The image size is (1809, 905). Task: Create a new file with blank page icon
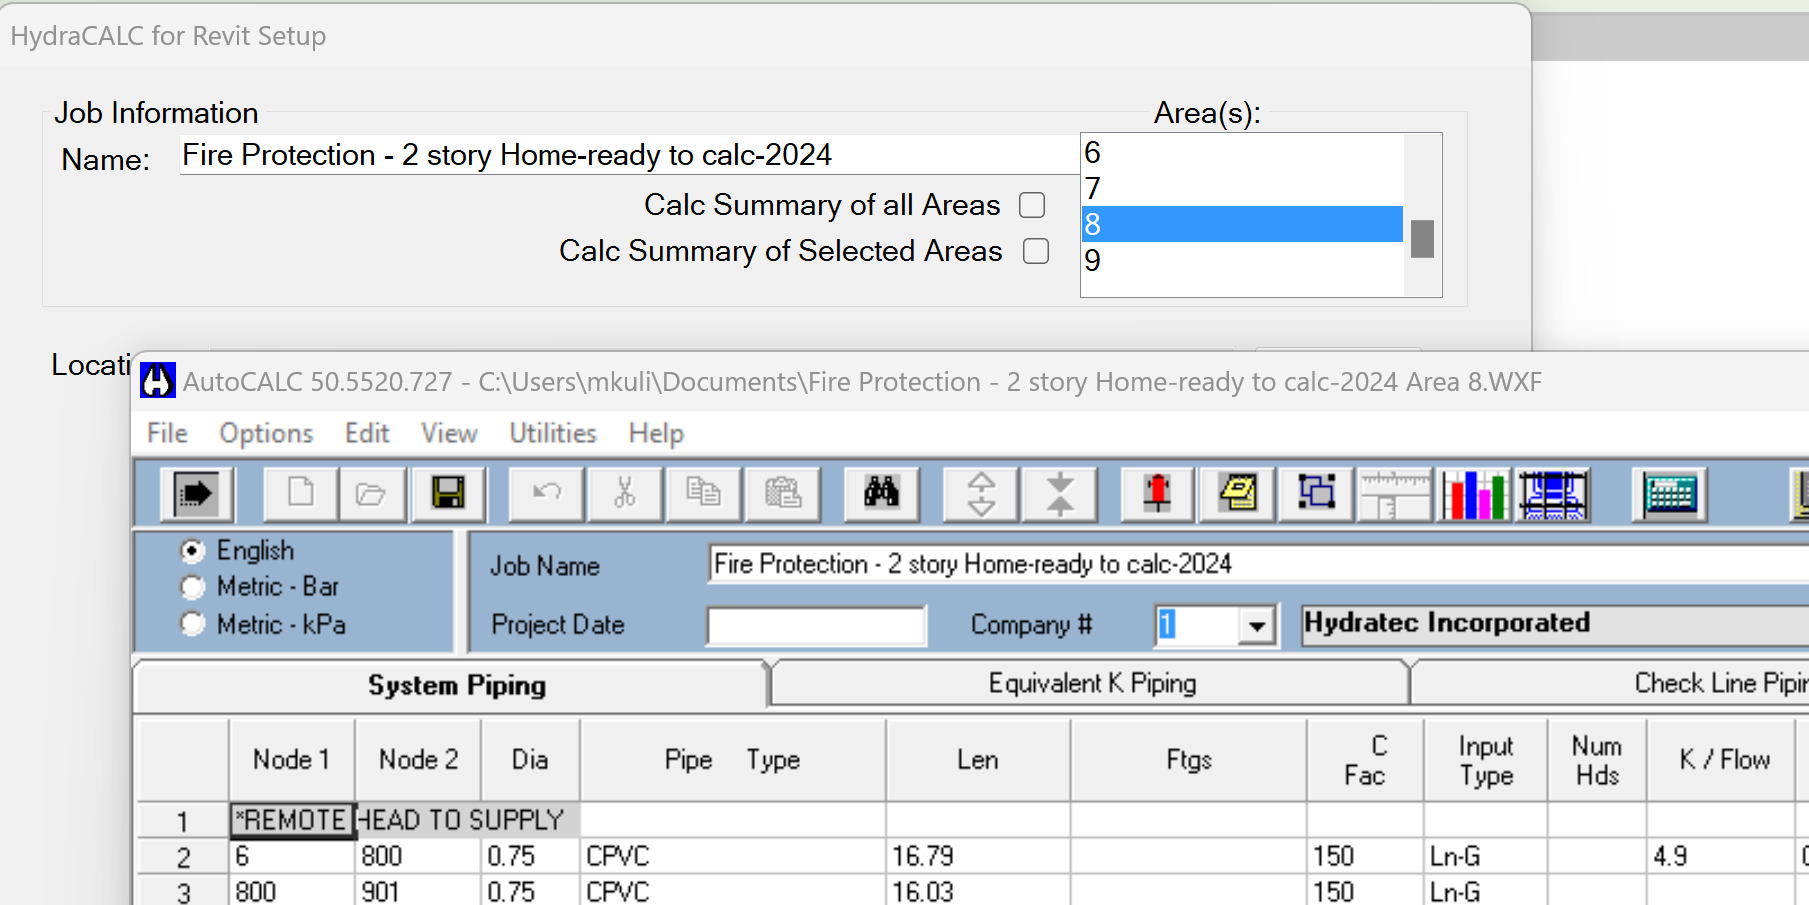(301, 493)
